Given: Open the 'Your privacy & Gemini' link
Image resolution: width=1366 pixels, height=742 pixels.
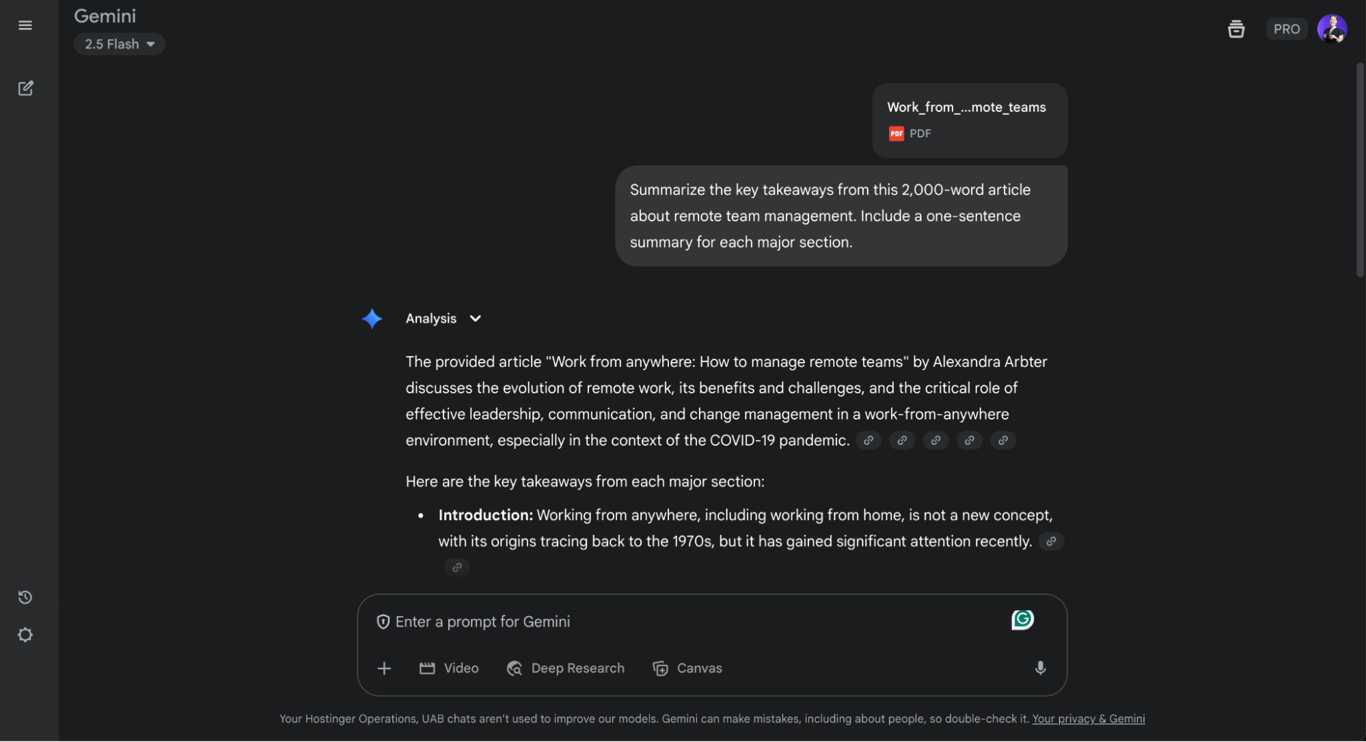Looking at the screenshot, I should (x=1088, y=719).
